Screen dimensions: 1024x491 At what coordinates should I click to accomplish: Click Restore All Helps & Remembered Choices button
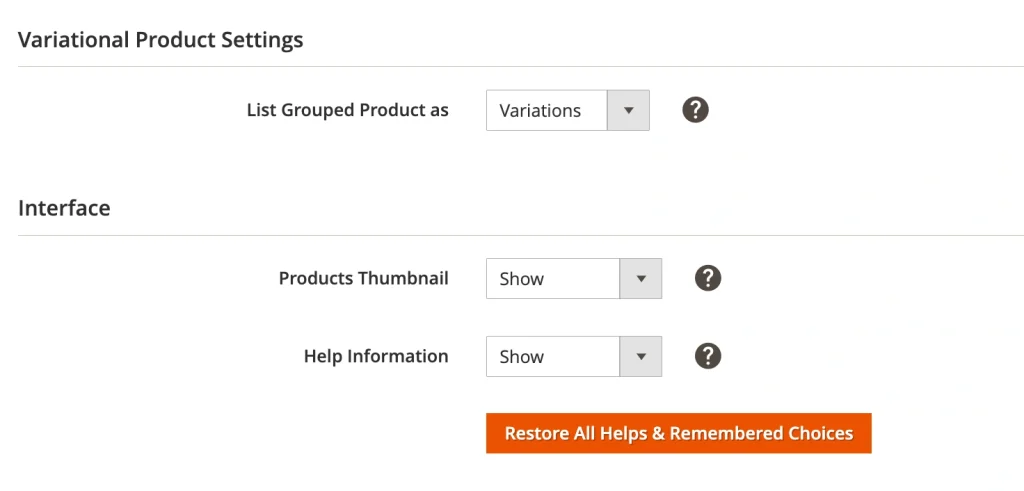point(678,433)
